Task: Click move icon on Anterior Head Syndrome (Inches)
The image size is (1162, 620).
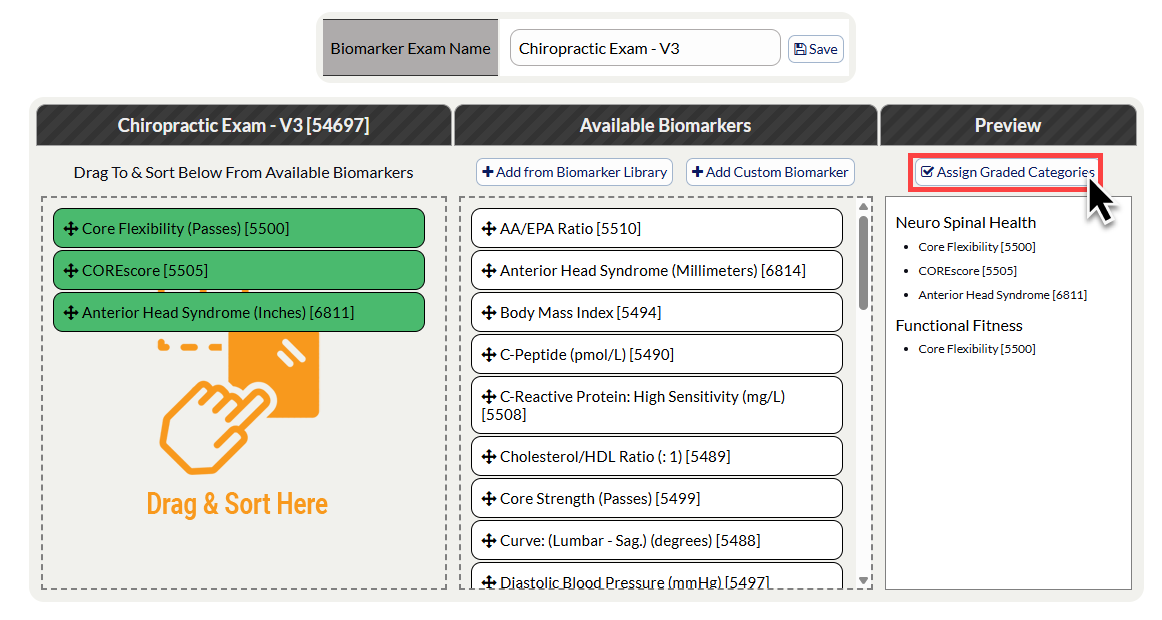Action: click(x=70, y=313)
